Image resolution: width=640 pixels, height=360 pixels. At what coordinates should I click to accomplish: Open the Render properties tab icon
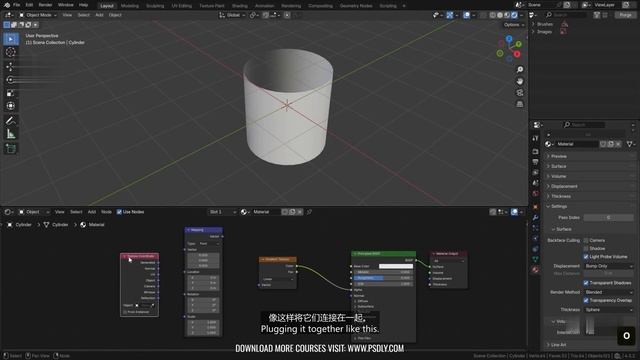536,151
